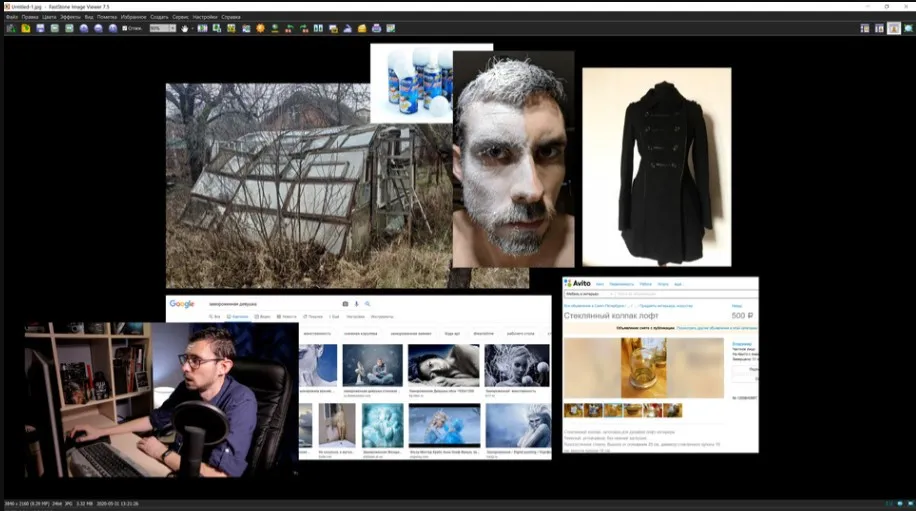Click the printer icon in toolbar

pyautogui.click(x=376, y=28)
